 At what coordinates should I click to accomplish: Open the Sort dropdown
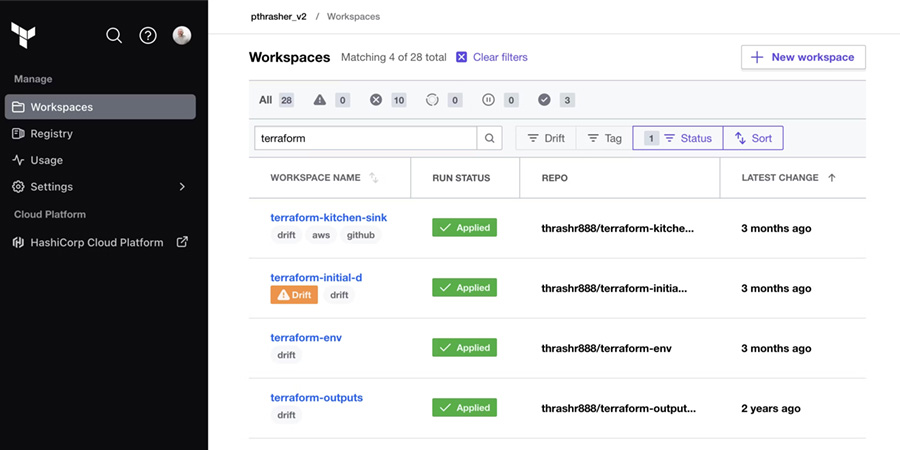753,138
